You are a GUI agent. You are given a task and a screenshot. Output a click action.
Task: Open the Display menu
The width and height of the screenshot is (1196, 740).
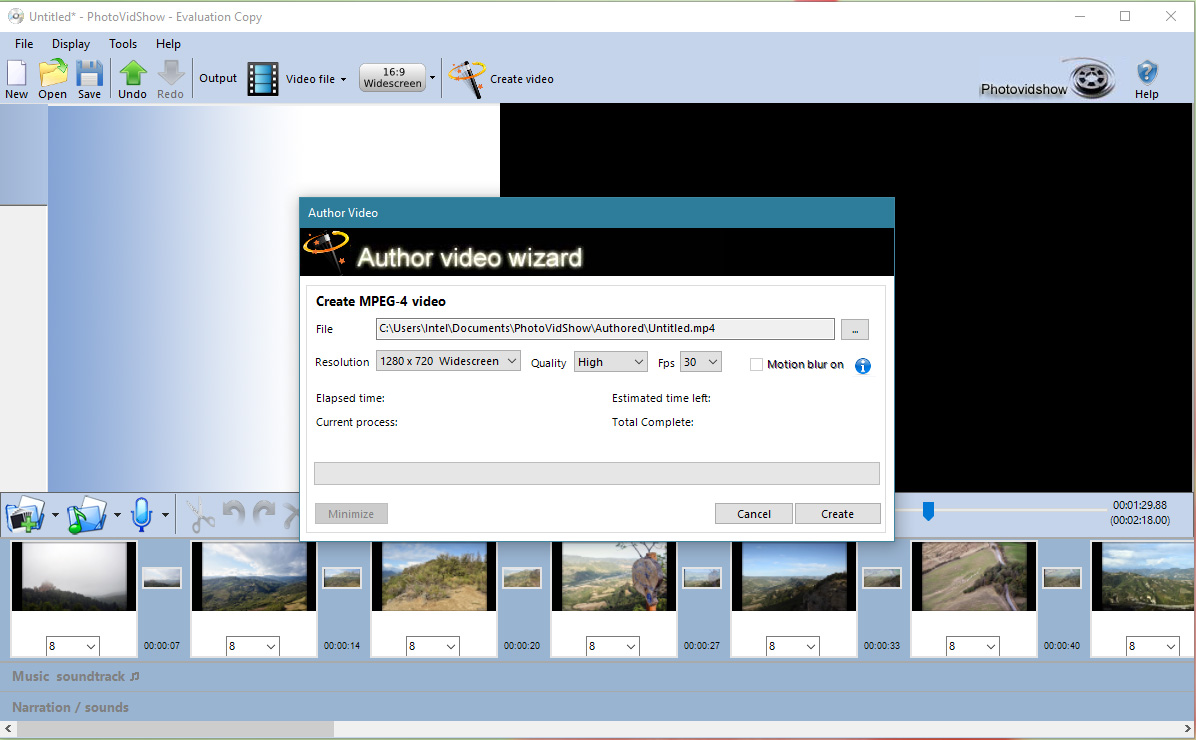(71, 44)
